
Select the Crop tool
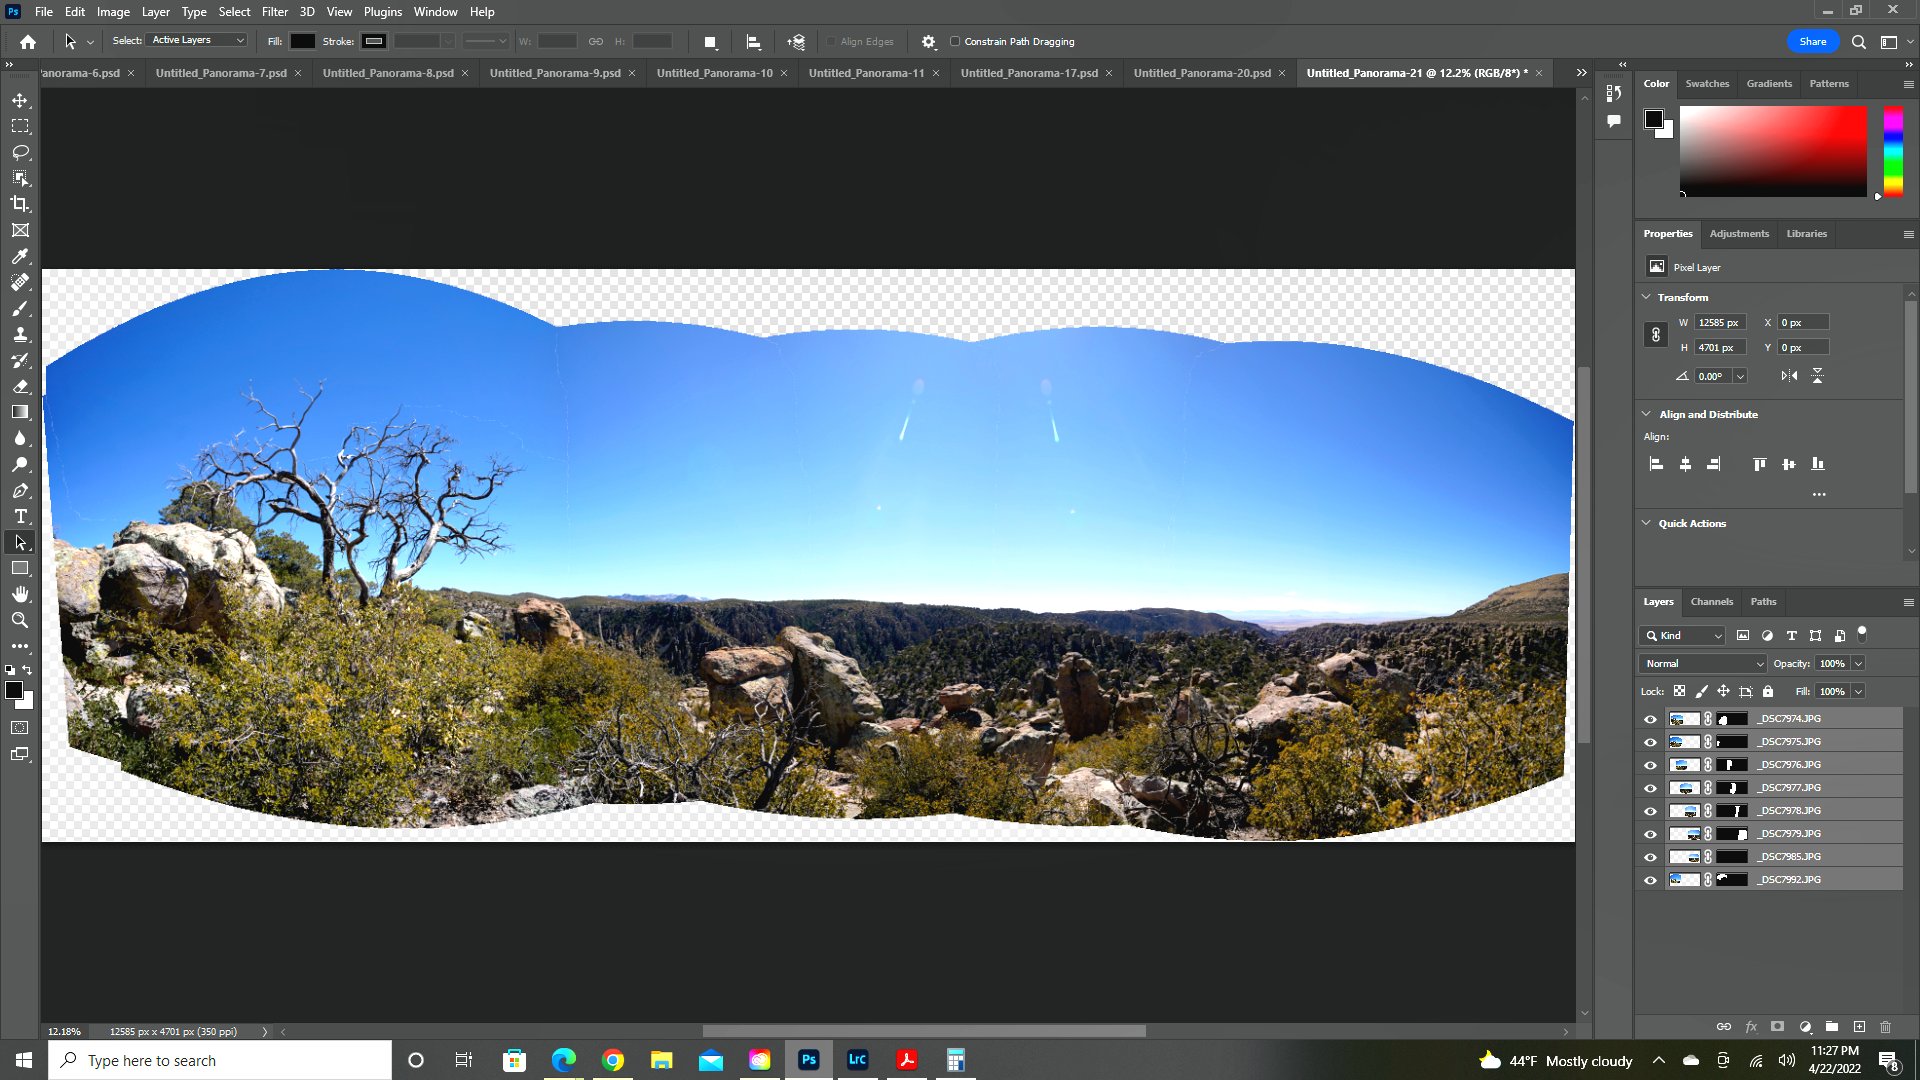(x=20, y=204)
